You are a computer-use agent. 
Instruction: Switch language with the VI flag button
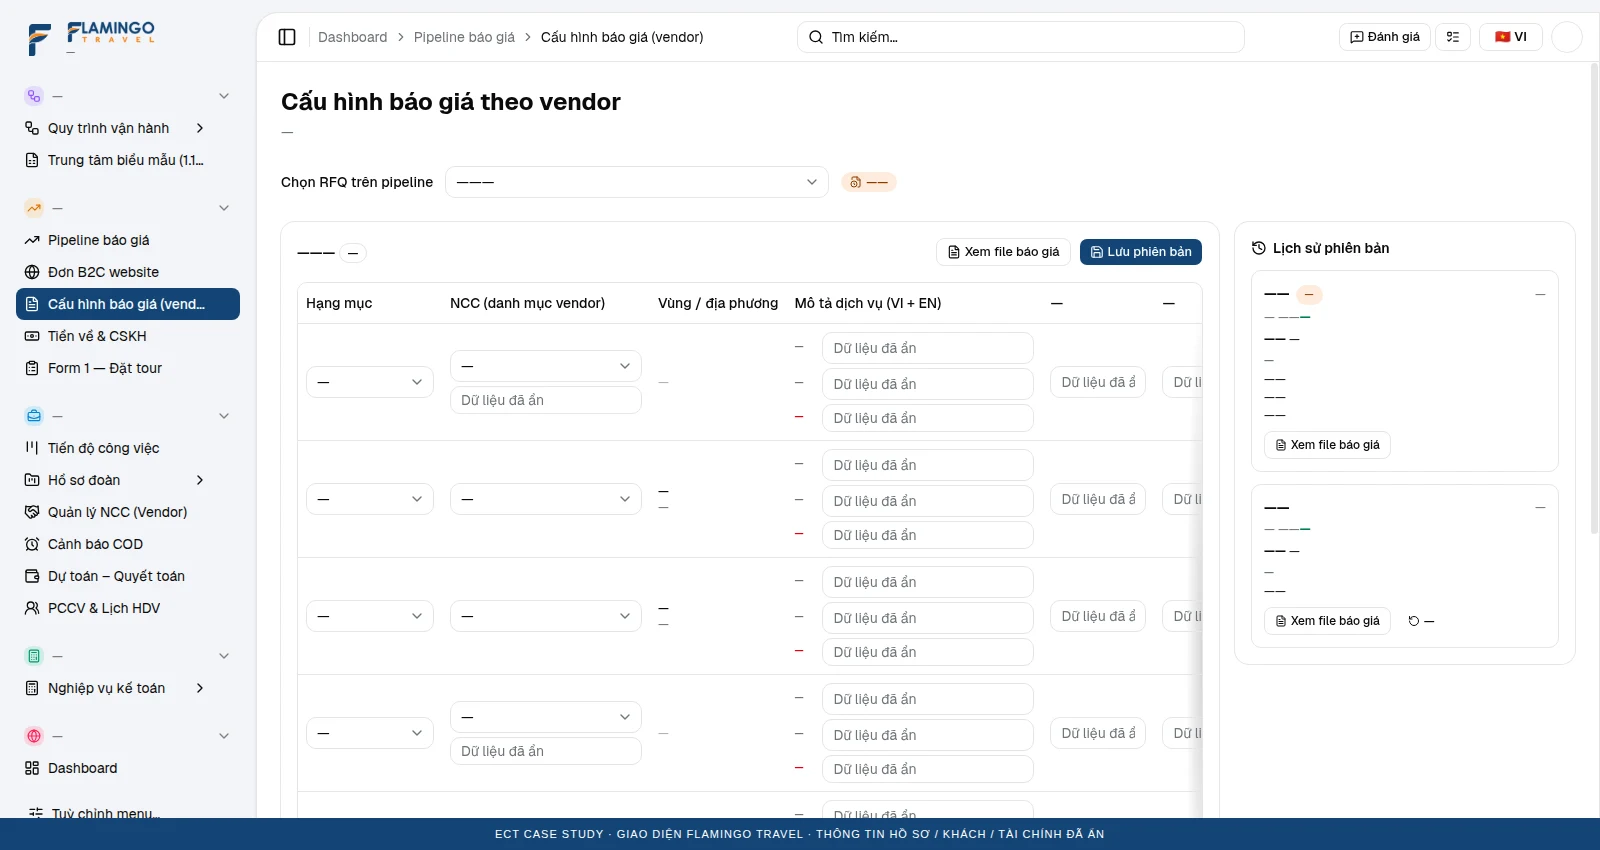click(x=1511, y=37)
